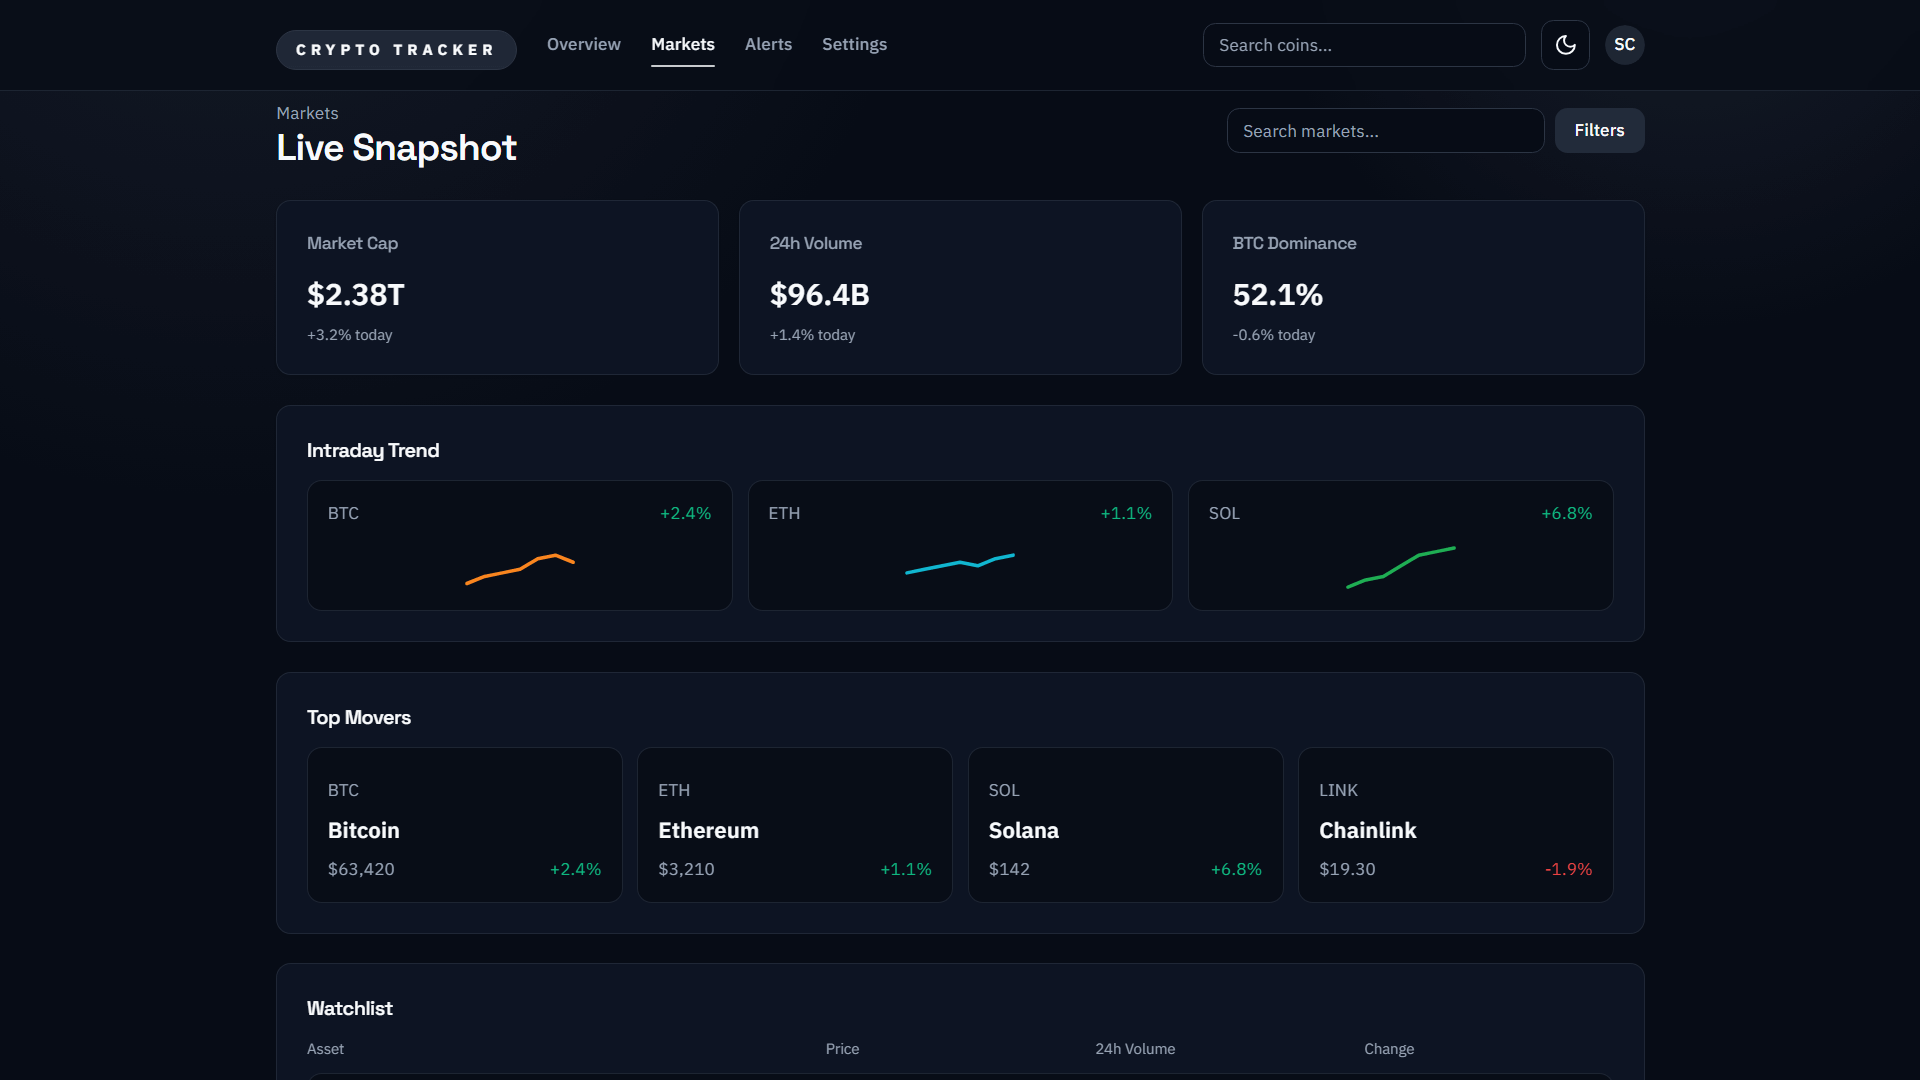
Task: Open the Alerts tab
Action: tap(768, 45)
